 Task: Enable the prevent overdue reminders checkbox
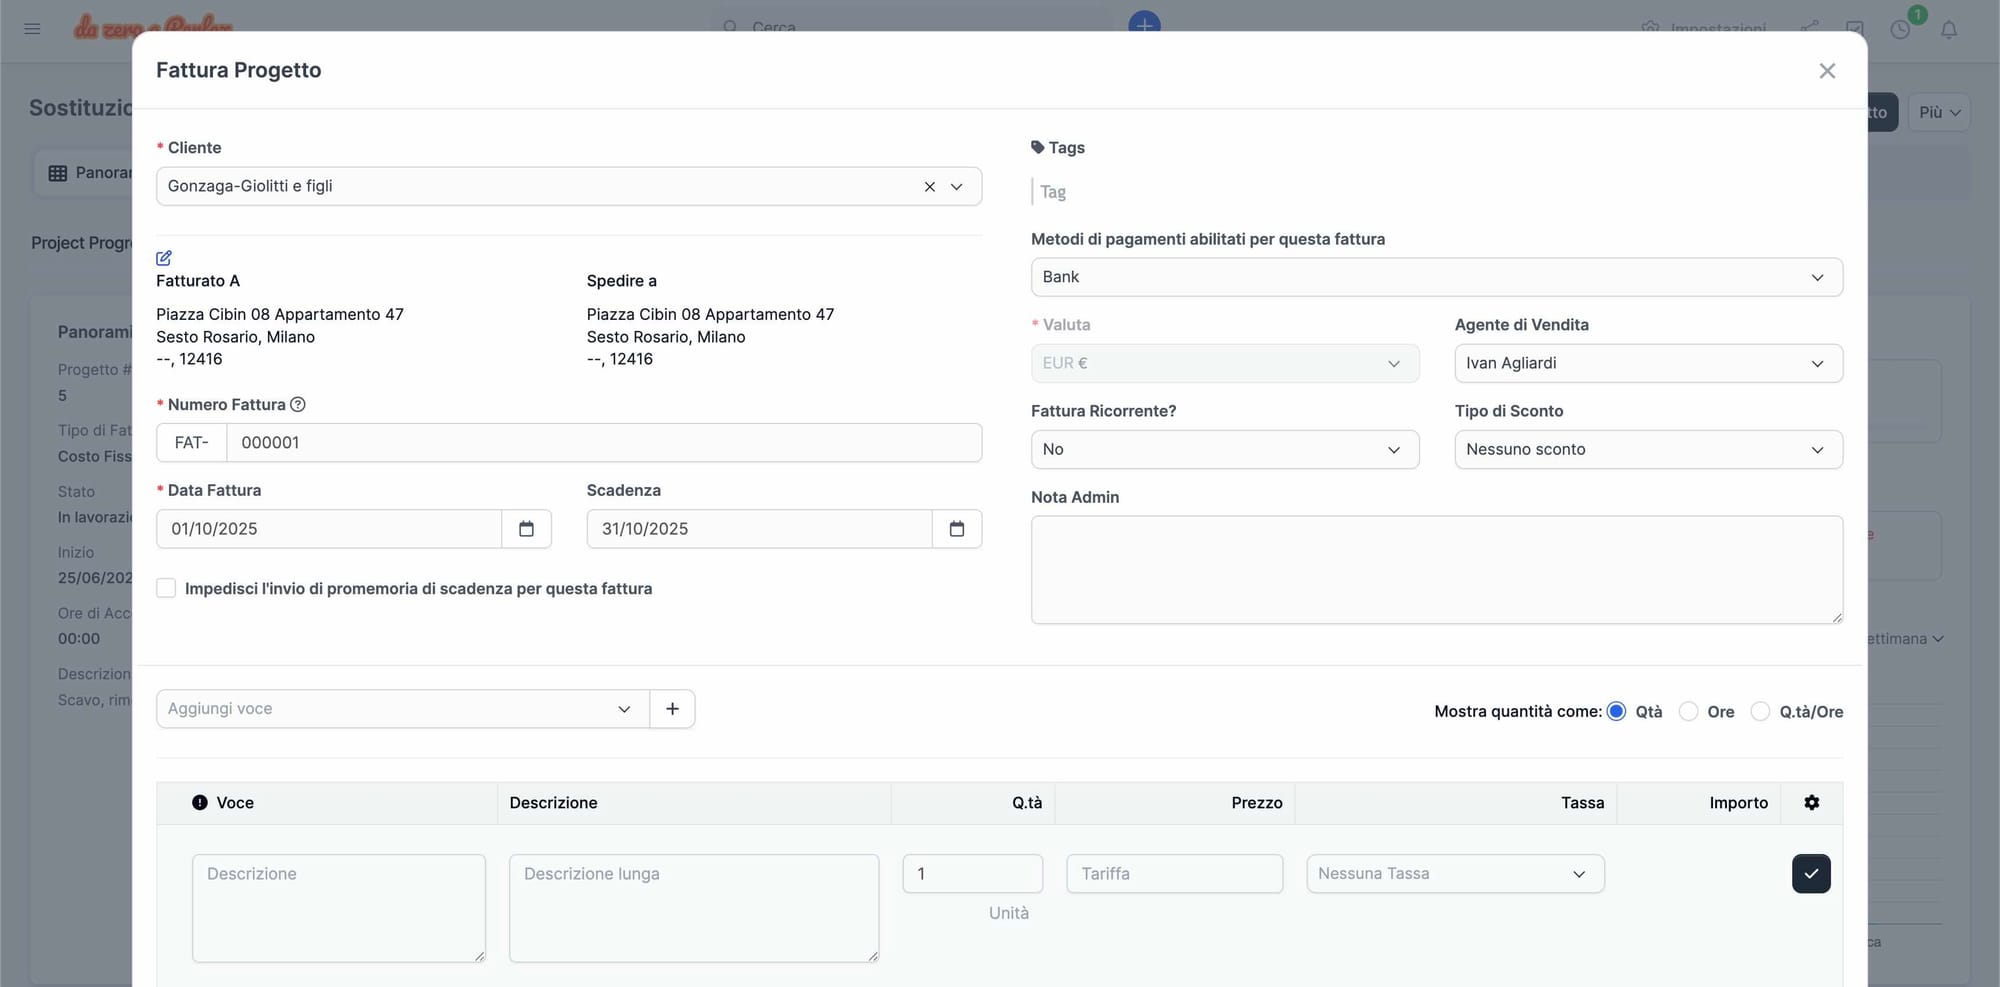[x=167, y=589]
